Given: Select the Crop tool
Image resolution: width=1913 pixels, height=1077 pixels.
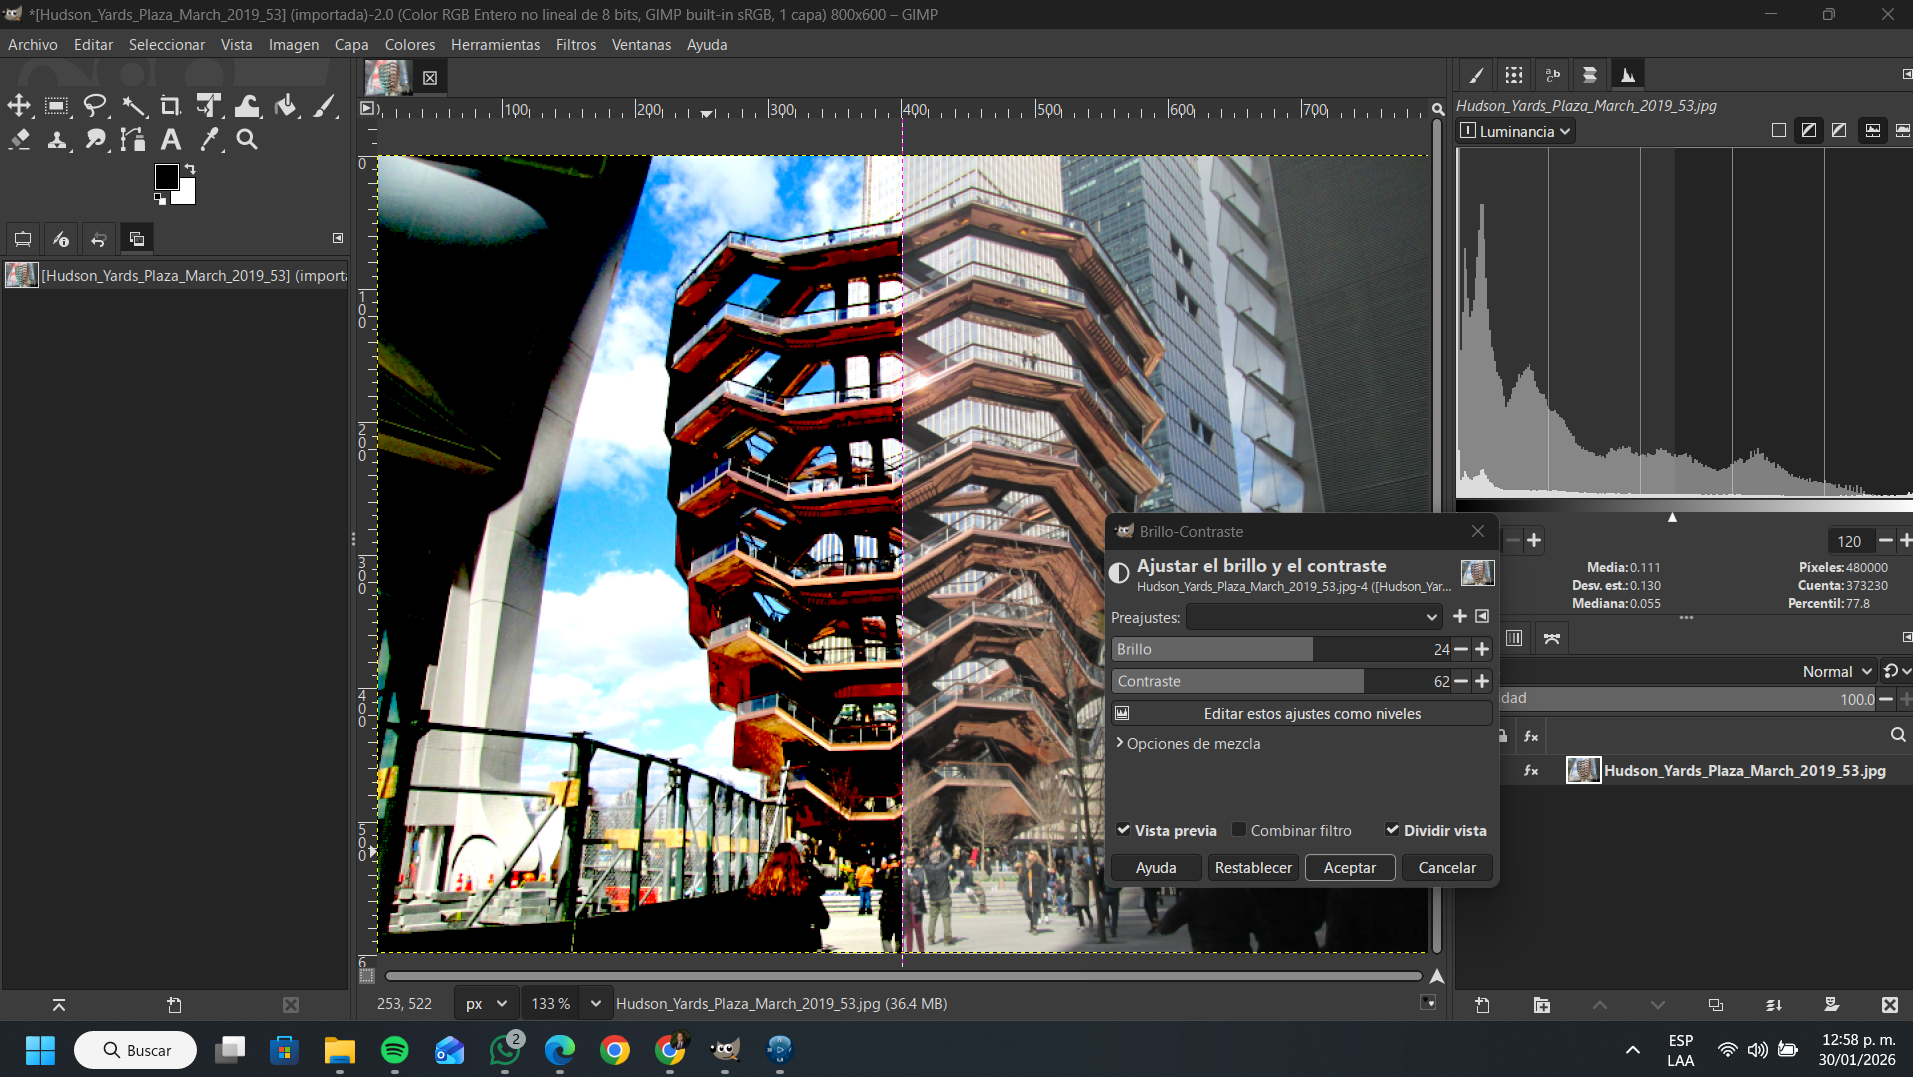Looking at the screenshot, I should 171,106.
